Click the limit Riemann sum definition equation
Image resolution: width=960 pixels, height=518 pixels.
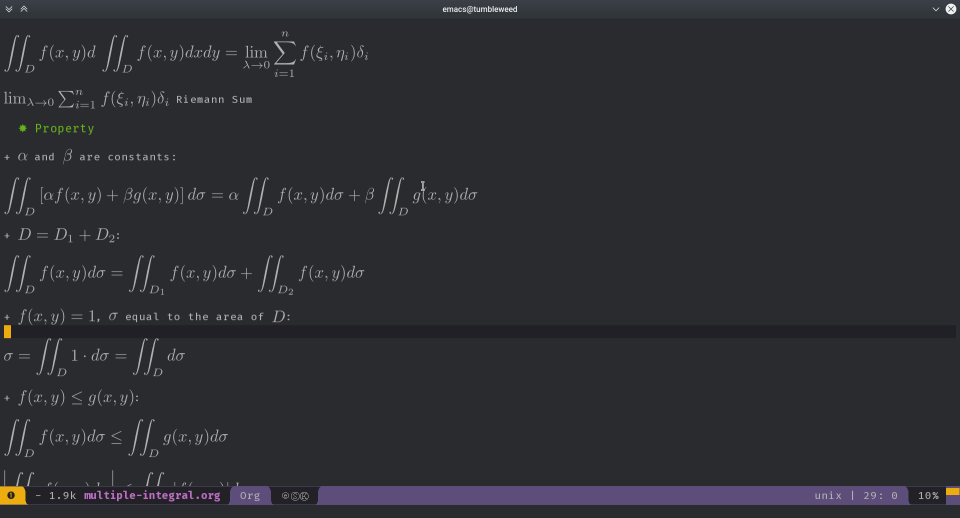point(186,53)
